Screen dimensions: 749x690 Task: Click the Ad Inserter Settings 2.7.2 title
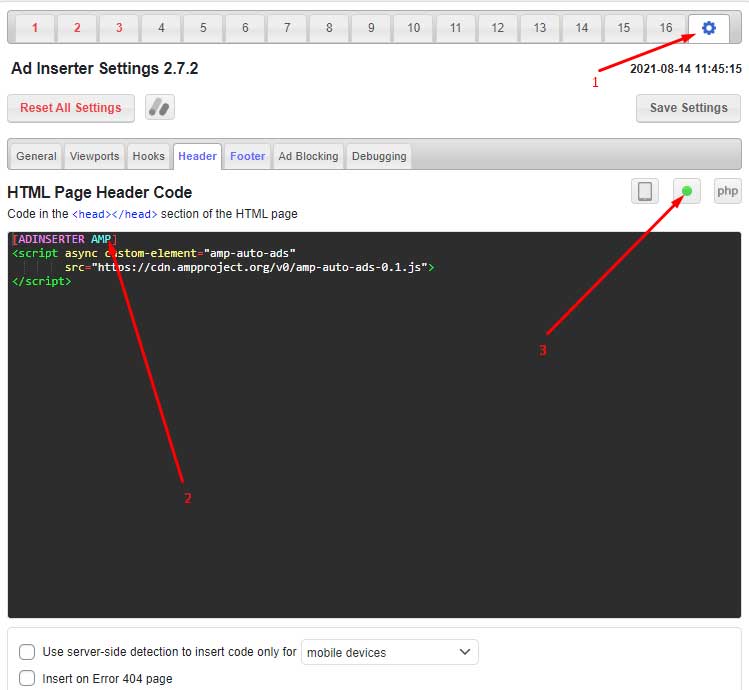click(105, 68)
